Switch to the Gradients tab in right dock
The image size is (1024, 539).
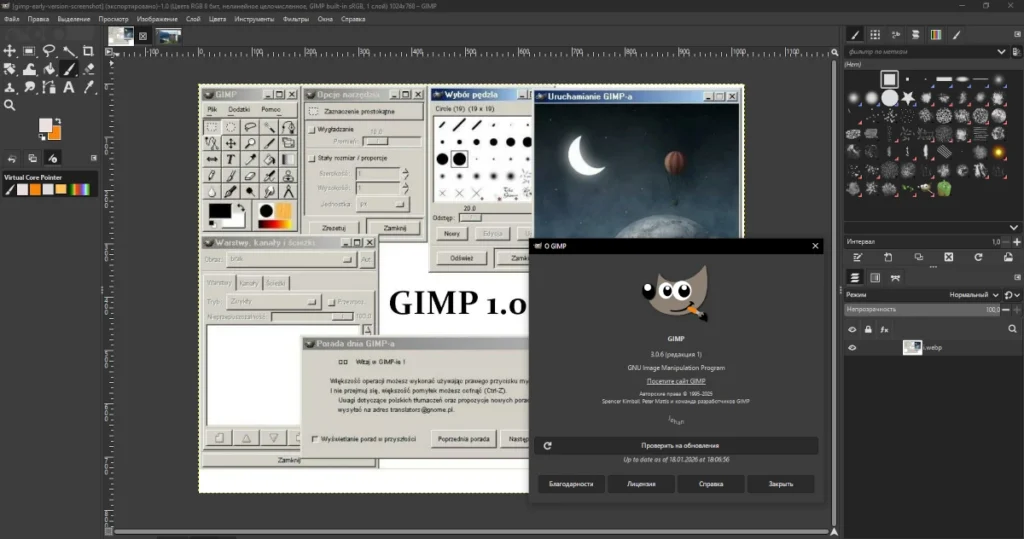[x=936, y=35]
